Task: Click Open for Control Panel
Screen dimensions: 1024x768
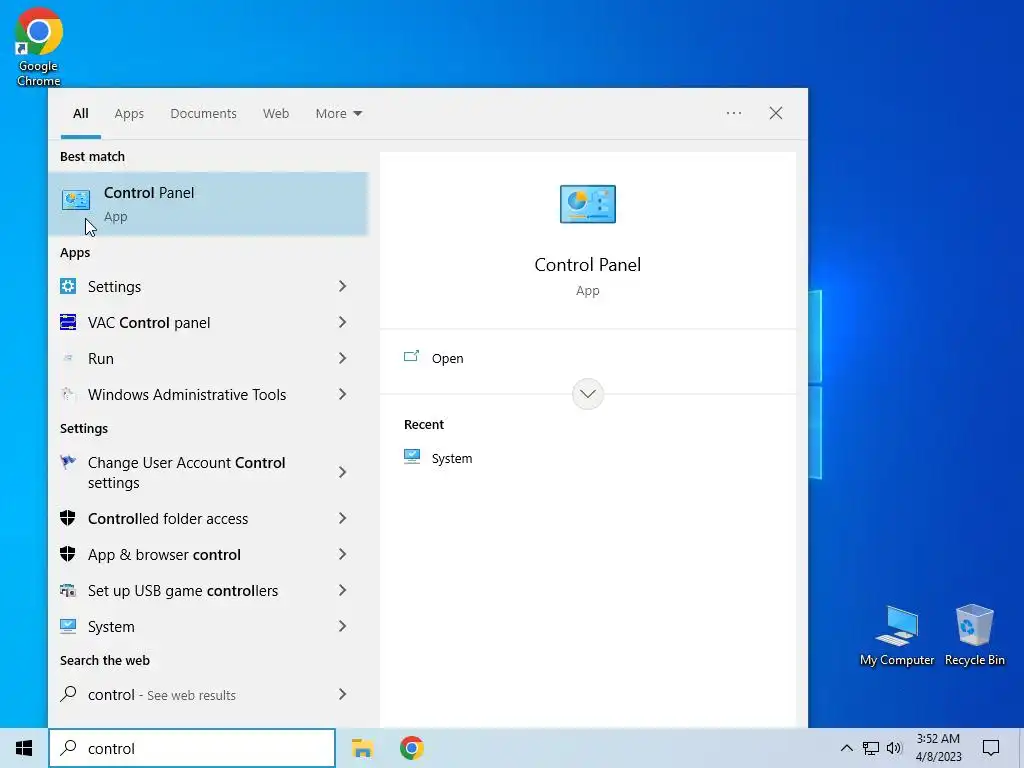Action: point(447,358)
